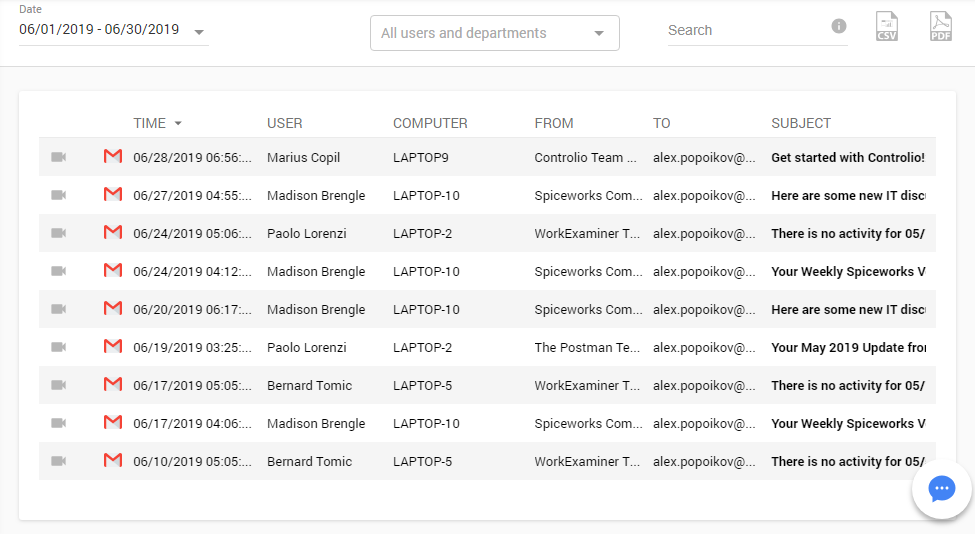
Task: Expand All users and departments dropdown
Action: pos(598,33)
